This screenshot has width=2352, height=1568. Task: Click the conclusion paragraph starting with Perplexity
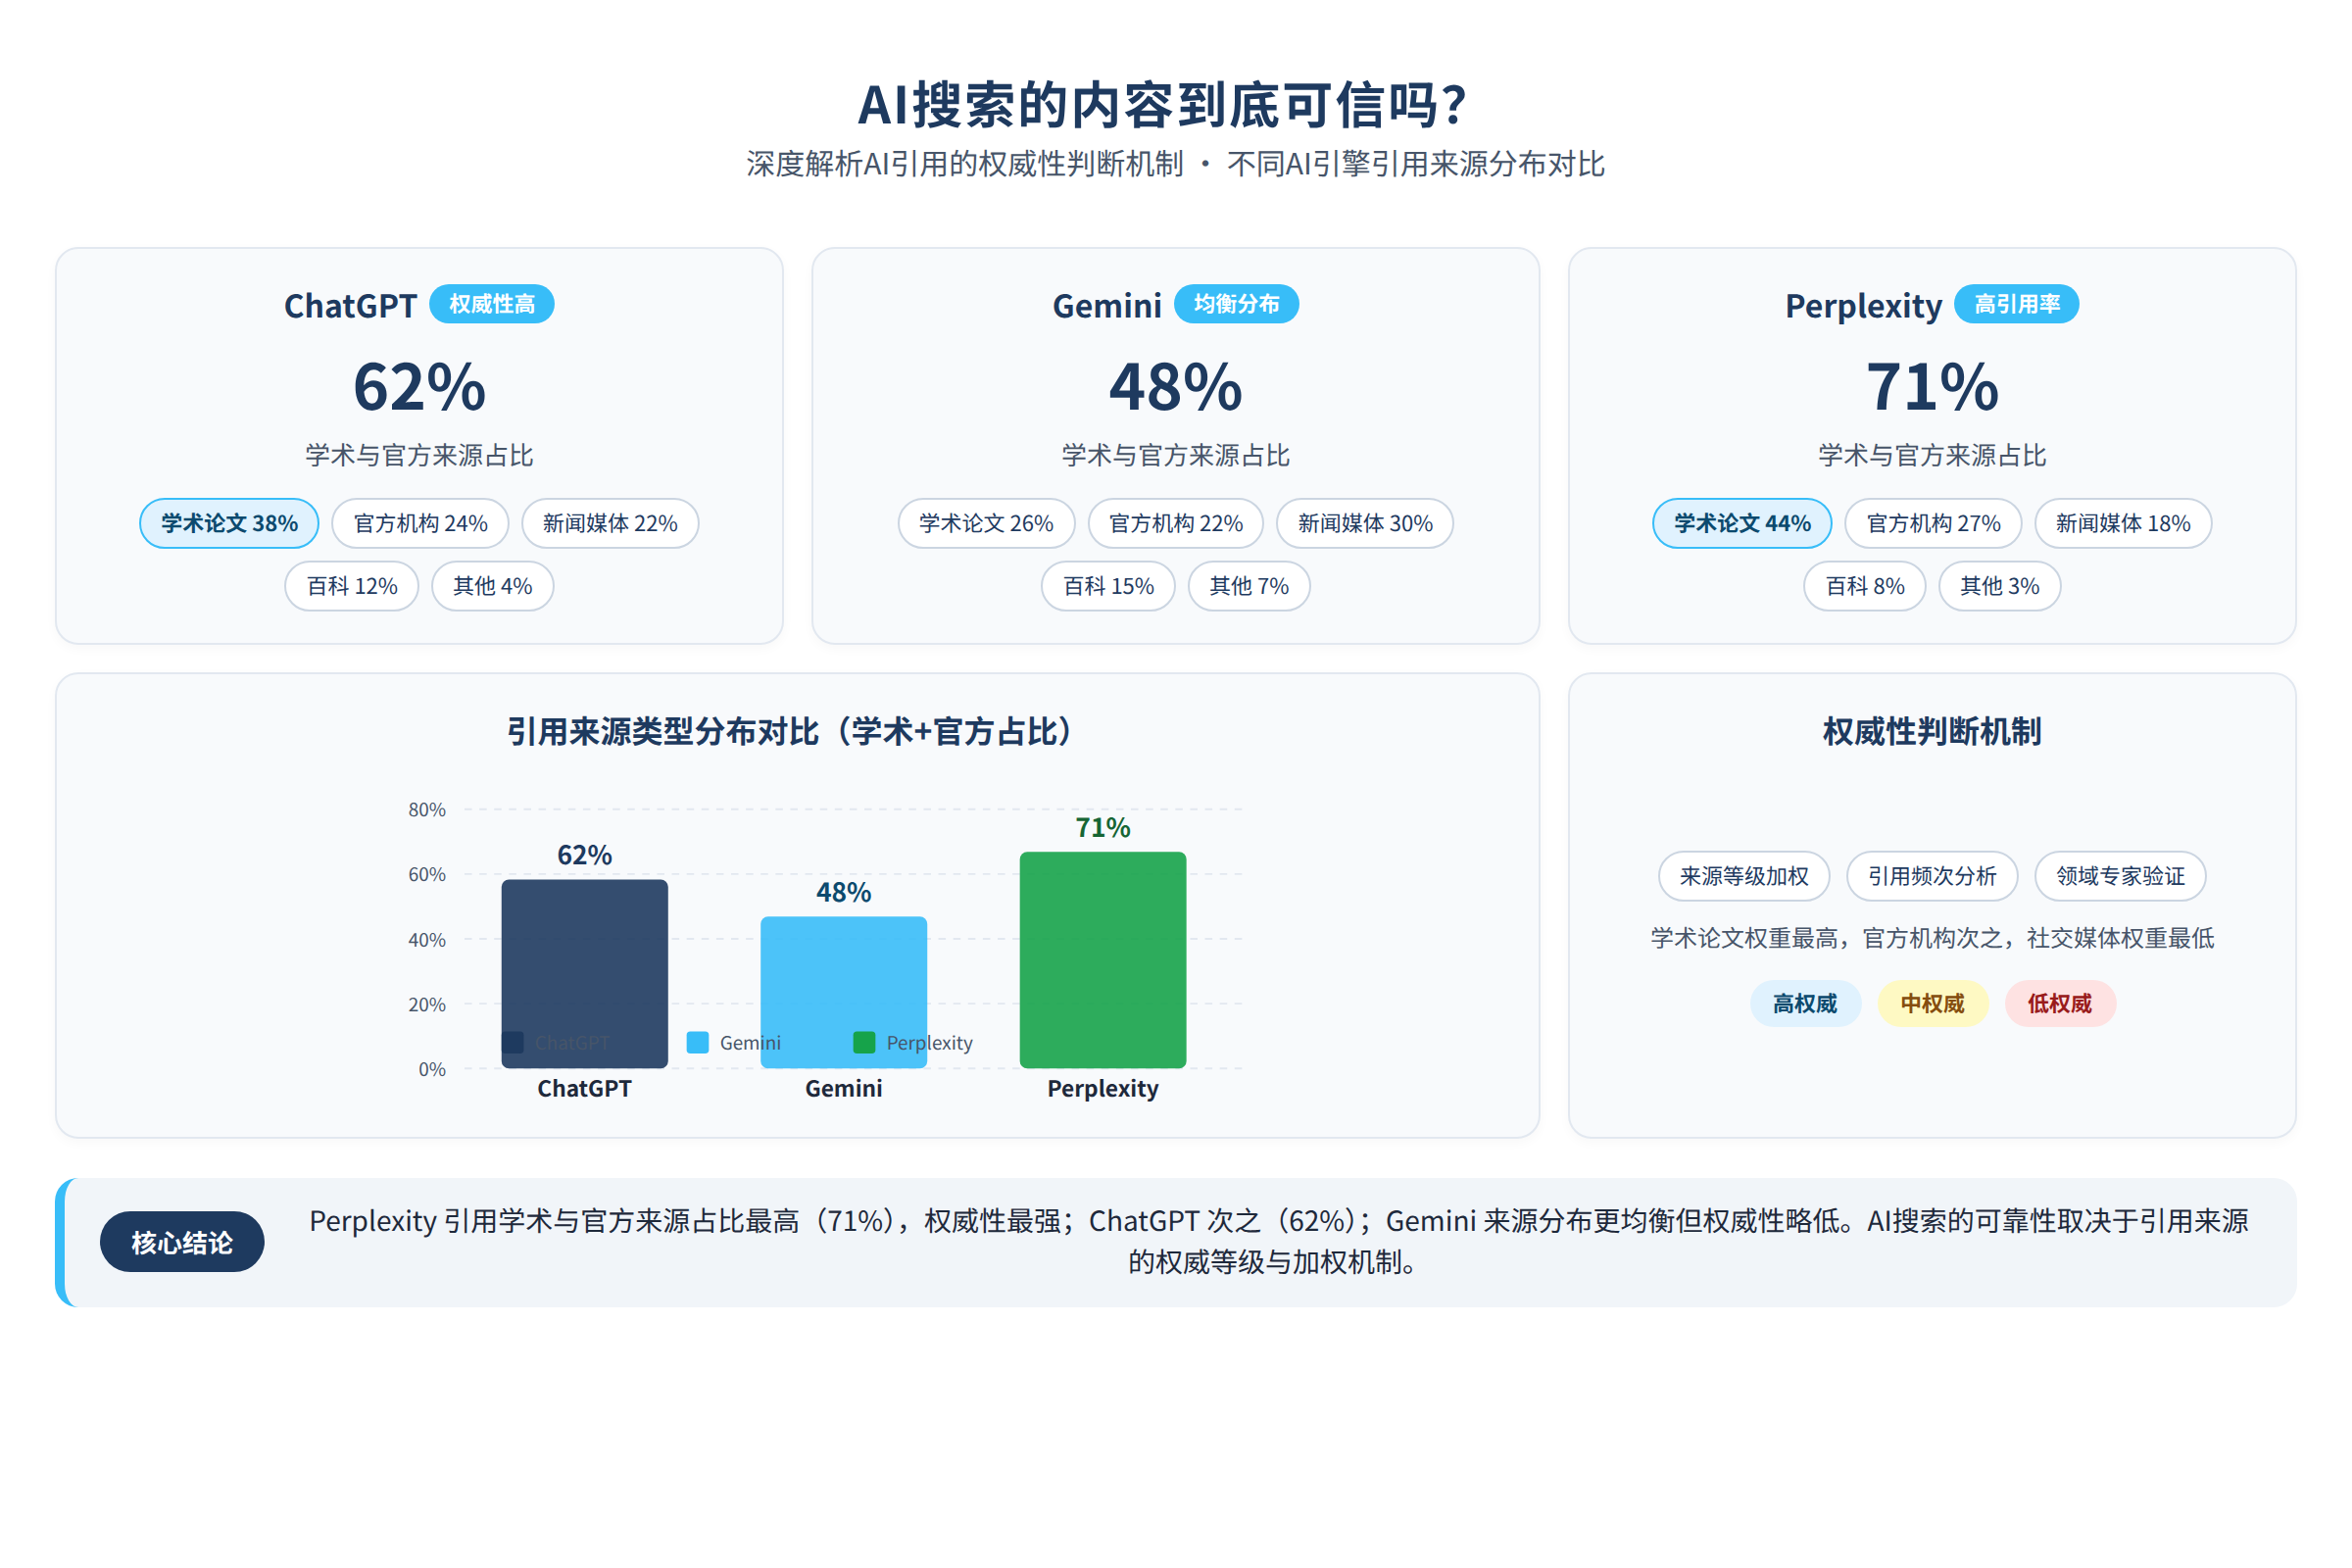point(1278,1241)
